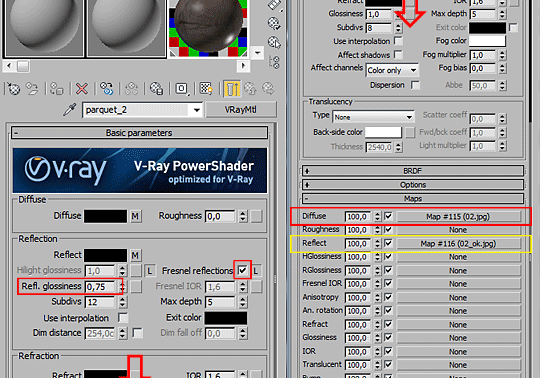Expand the Options rollout
The image size is (540, 378).
[x=413, y=185]
